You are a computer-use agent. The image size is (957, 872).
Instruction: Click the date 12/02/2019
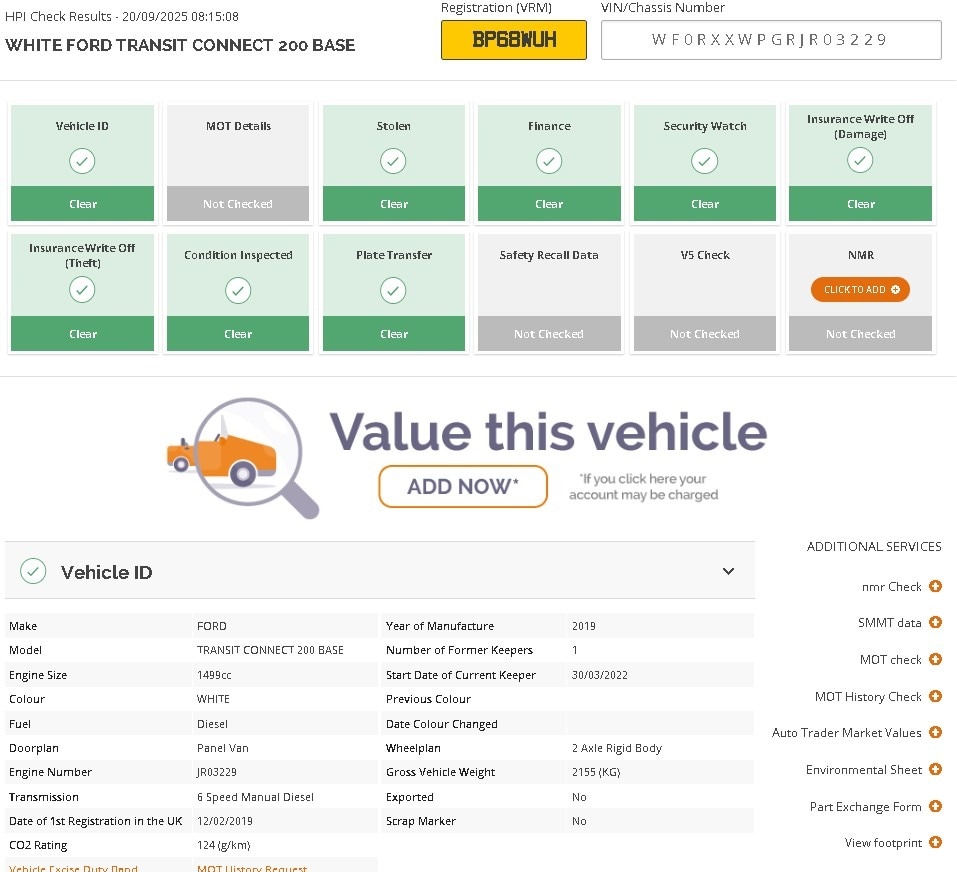pos(225,821)
